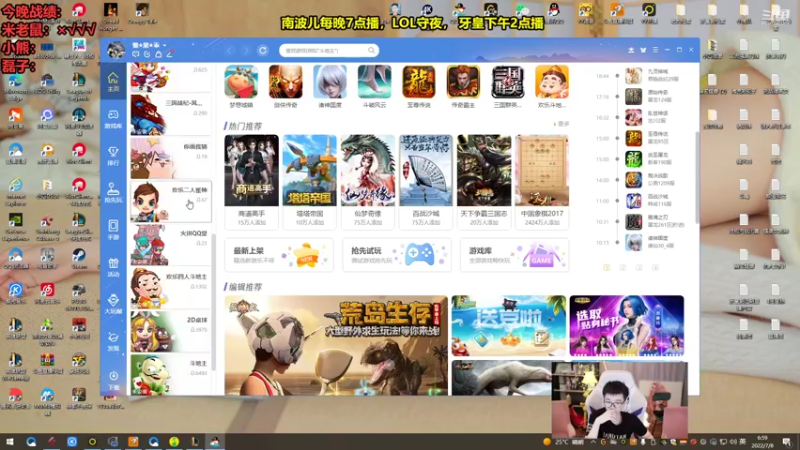
Task: Open the 下载 download manager sidebar item
Action: click(113, 380)
